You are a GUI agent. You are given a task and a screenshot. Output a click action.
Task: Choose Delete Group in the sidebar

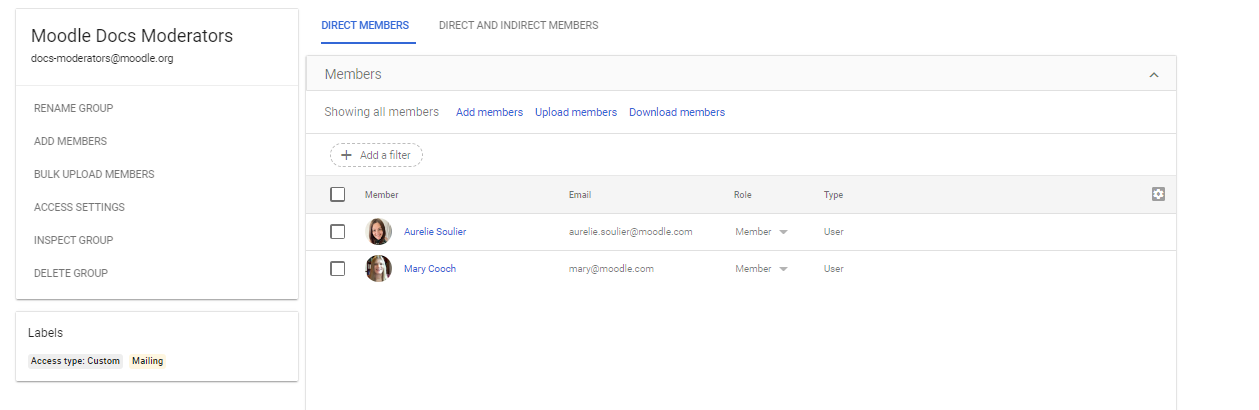tap(70, 273)
